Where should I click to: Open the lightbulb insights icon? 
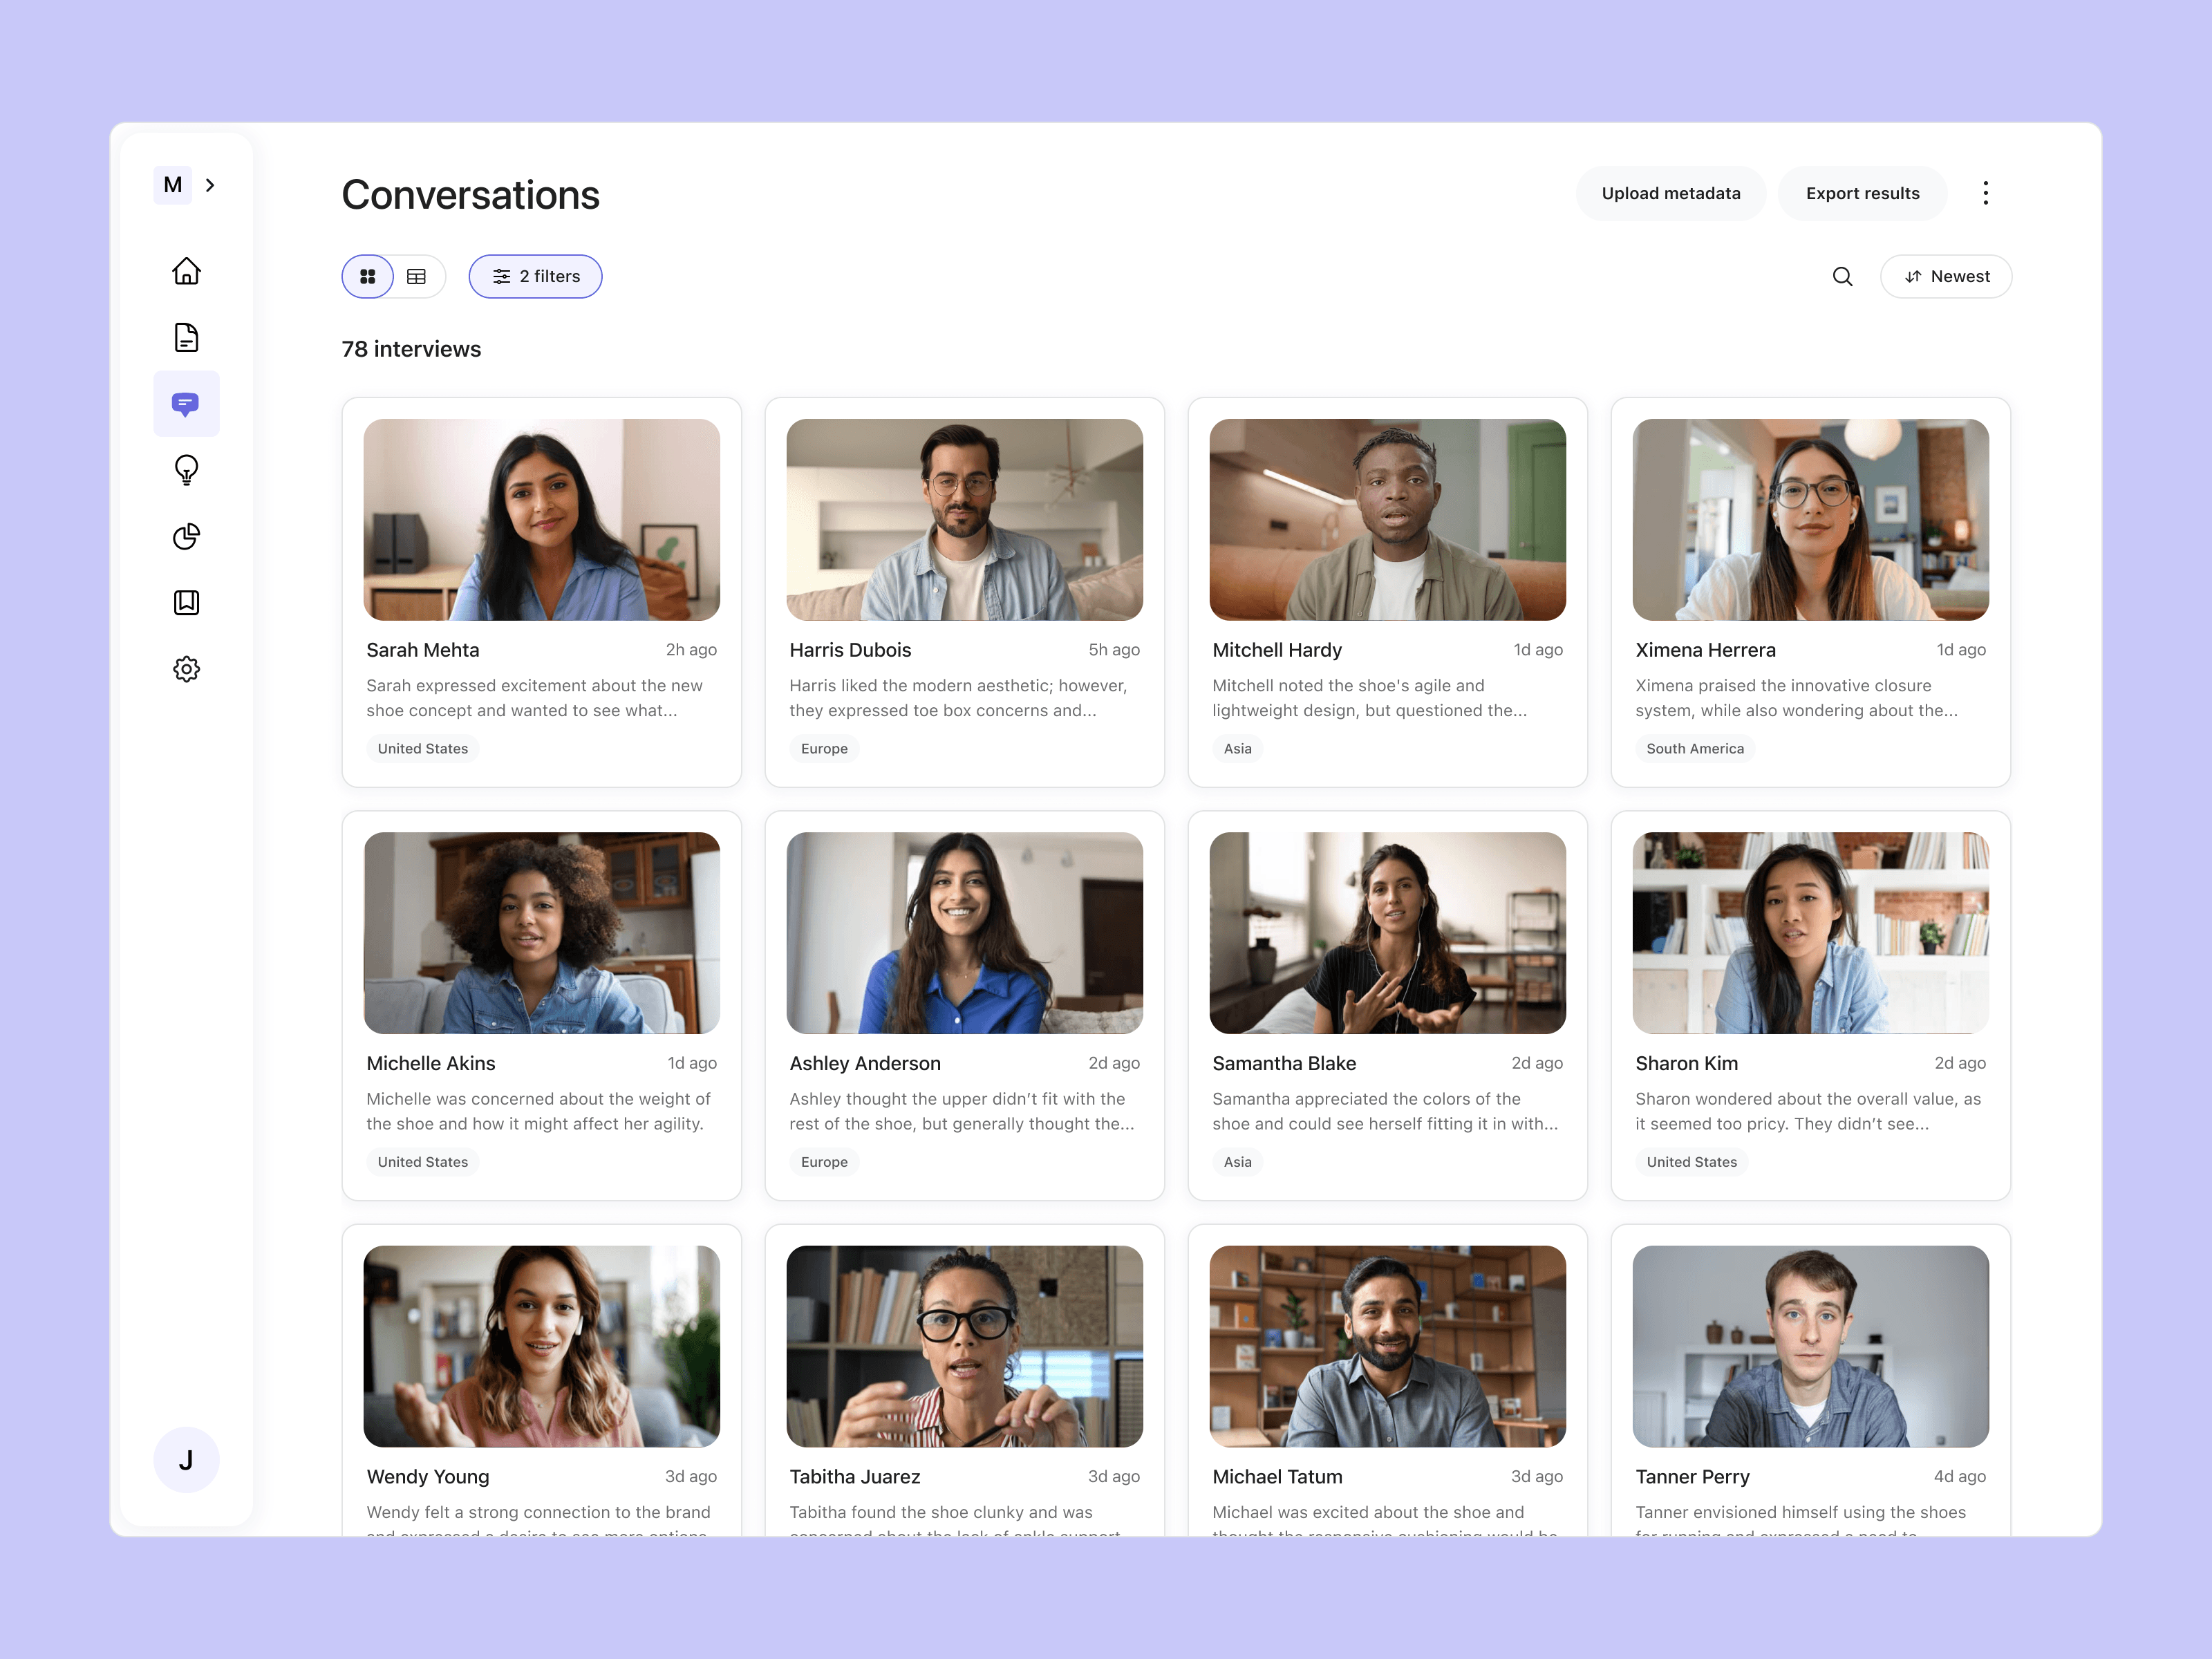186,470
